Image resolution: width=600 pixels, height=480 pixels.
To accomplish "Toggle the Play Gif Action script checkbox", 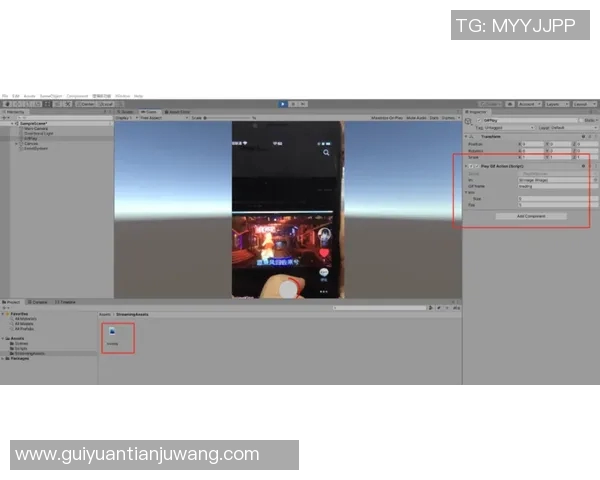I will tap(477, 165).
